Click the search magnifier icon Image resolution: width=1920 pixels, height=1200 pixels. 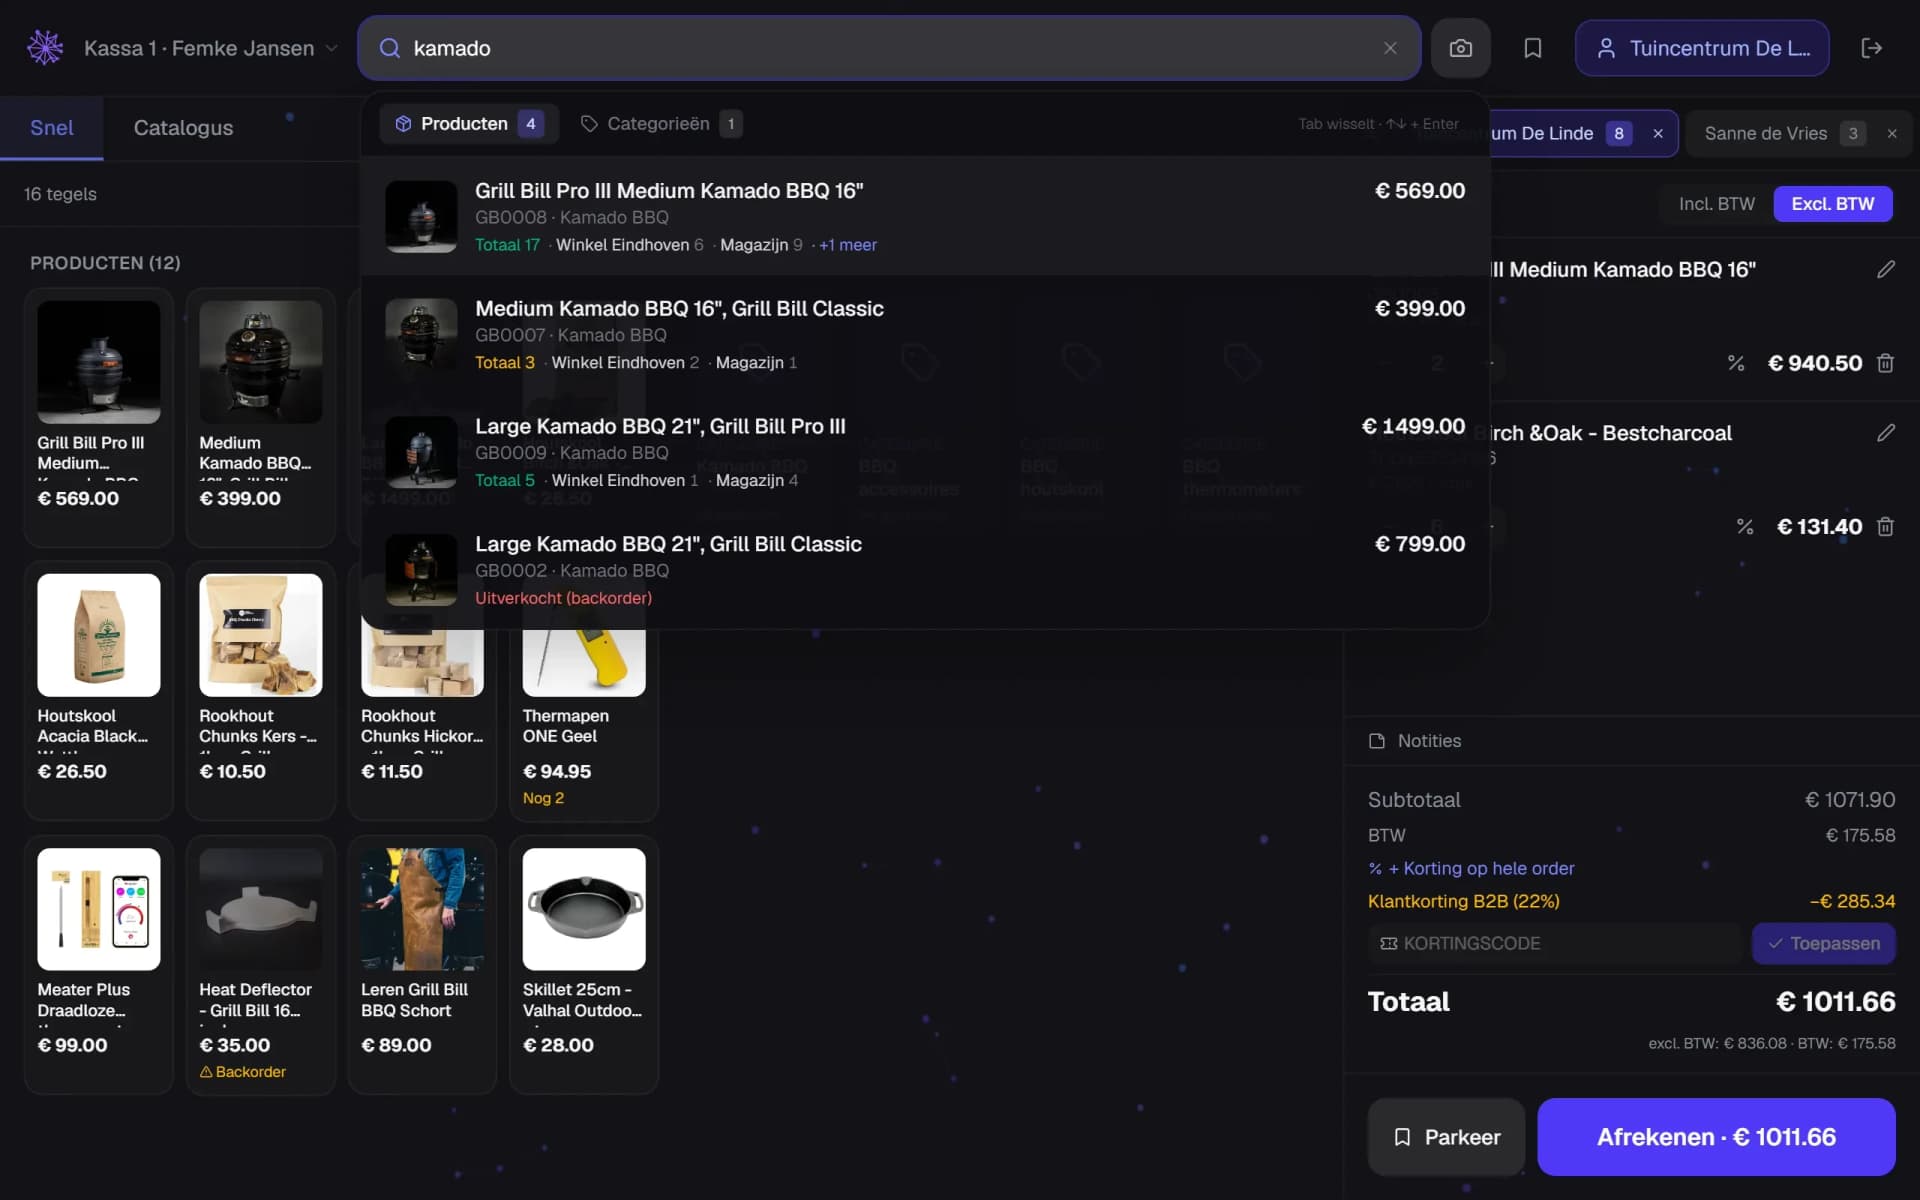[x=390, y=48]
